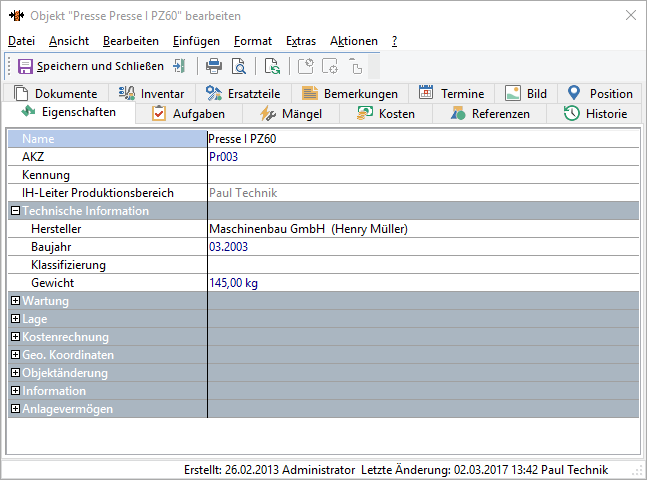
Task: Click the Bild picture icon
Action: (513, 93)
